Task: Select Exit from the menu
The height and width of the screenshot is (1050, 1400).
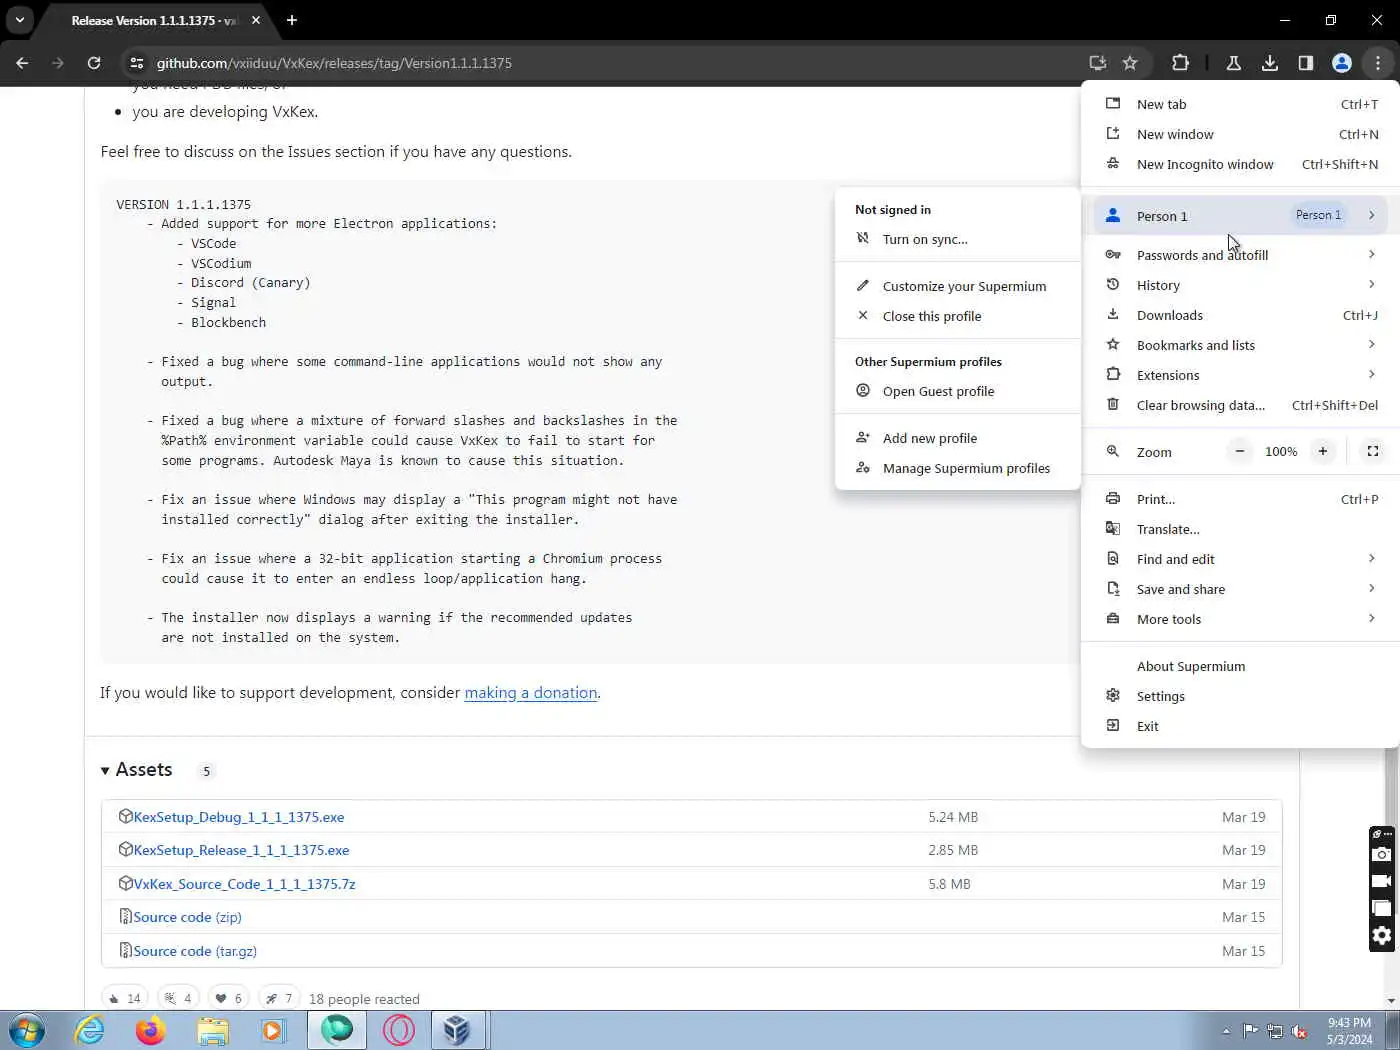Action: tap(1239, 726)
